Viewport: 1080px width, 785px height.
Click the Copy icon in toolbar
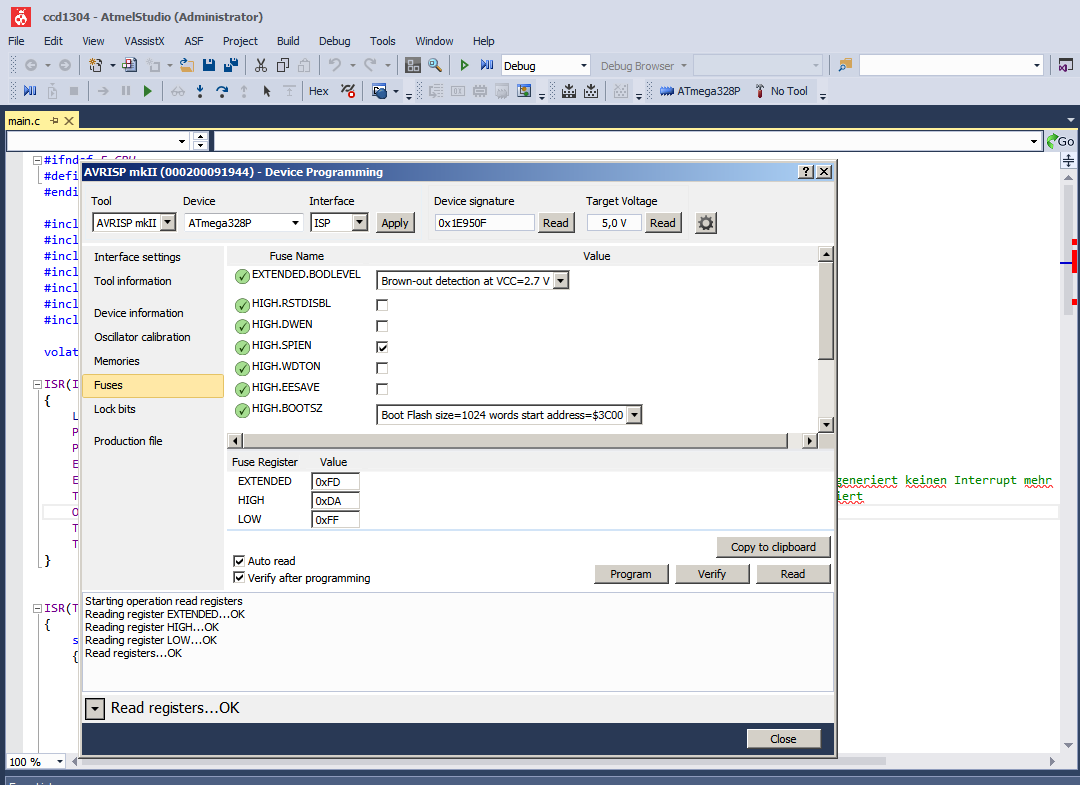[x=282, y=65]
